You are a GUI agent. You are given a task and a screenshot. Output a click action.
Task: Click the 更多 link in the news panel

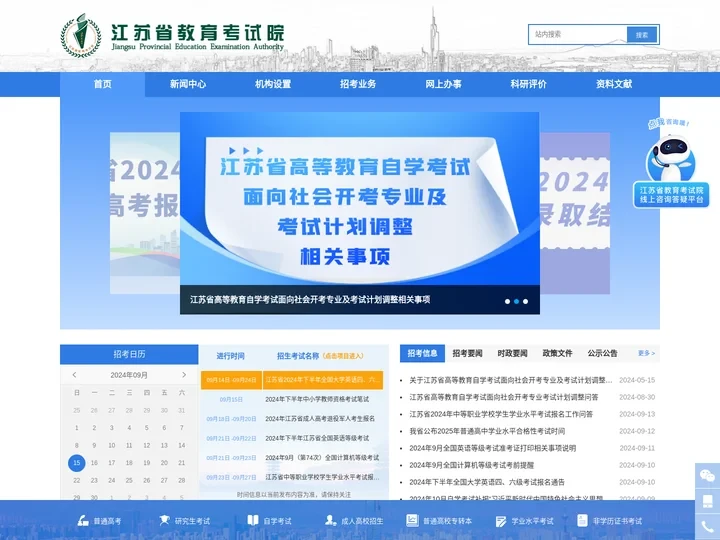646,353
